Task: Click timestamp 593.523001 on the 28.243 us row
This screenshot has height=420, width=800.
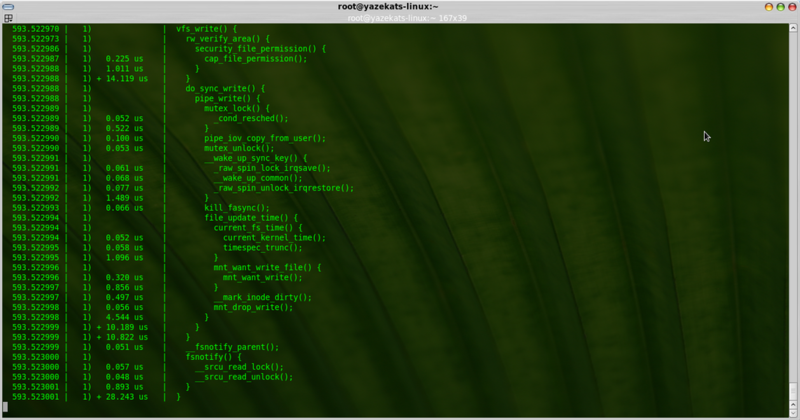Action: [36, 397]
